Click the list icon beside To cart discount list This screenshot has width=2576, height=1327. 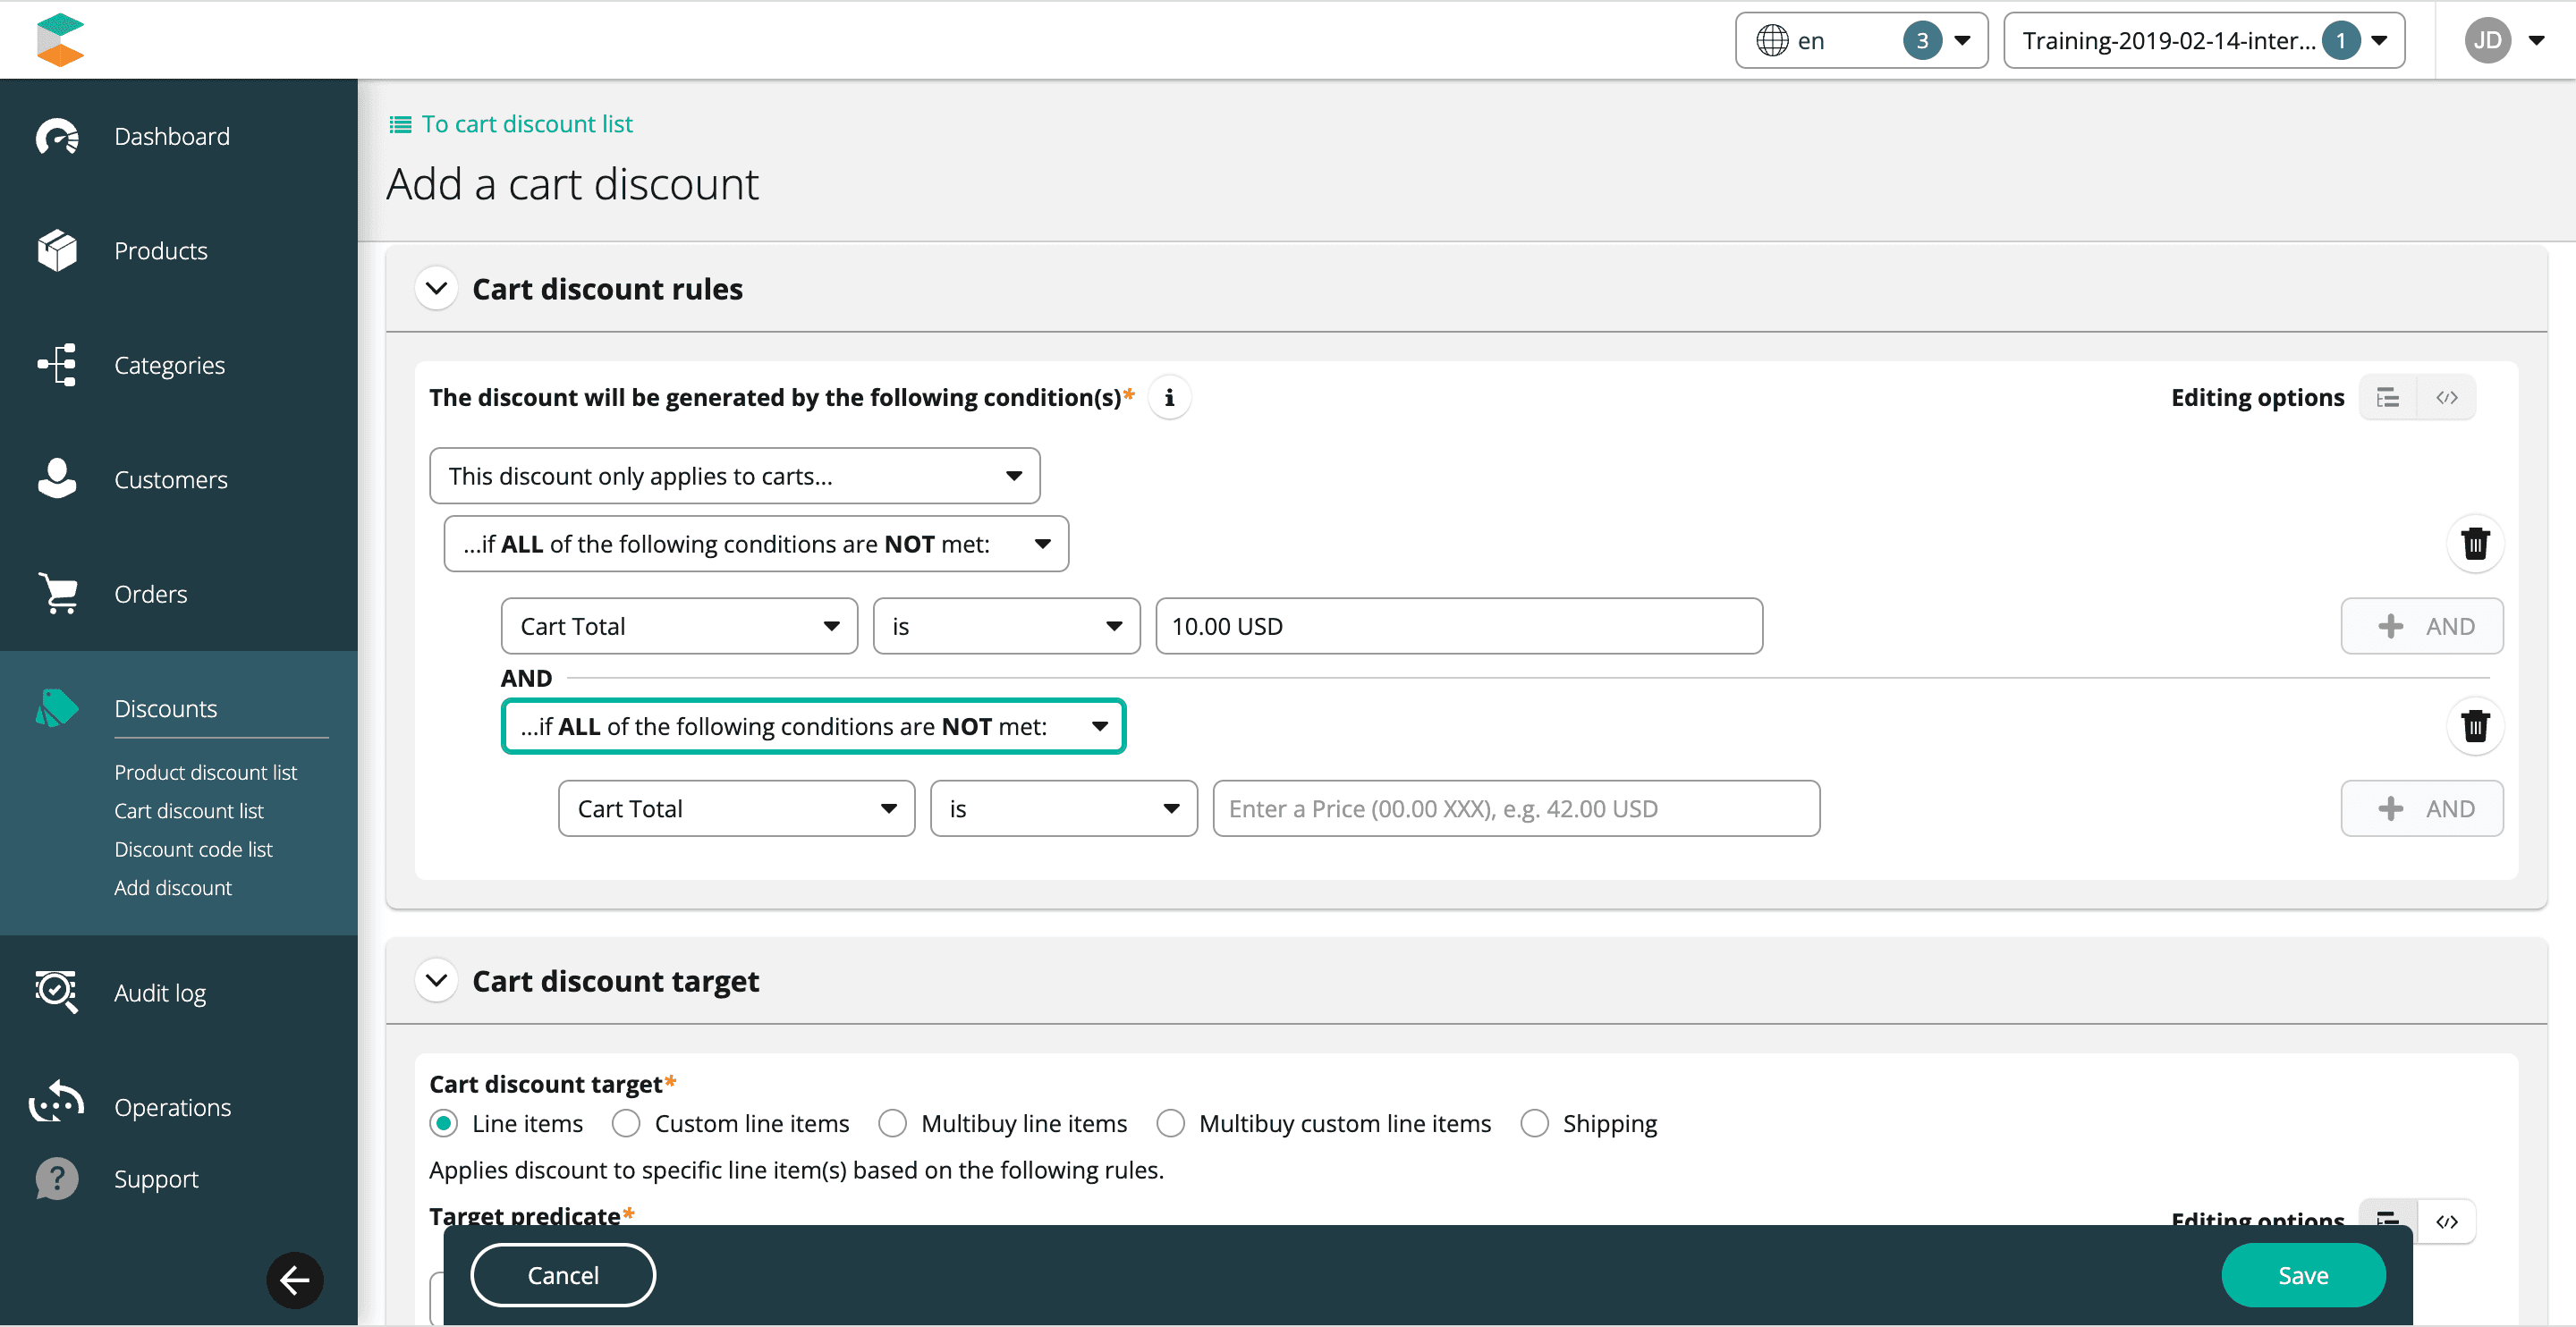pos(400,124)
